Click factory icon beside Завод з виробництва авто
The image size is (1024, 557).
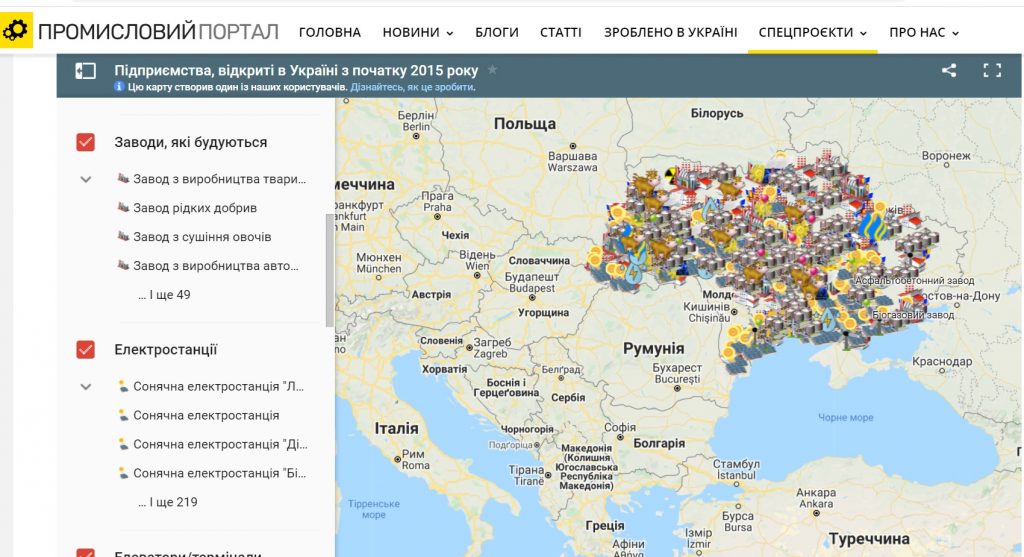123,264
